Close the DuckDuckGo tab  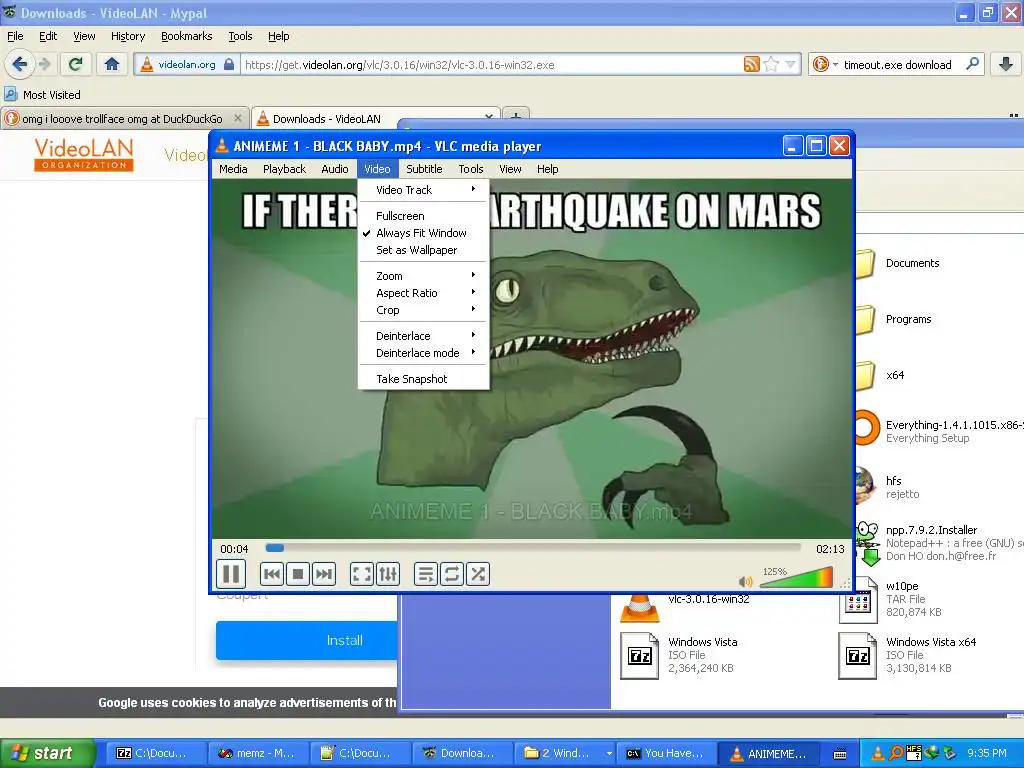(238, 118)
